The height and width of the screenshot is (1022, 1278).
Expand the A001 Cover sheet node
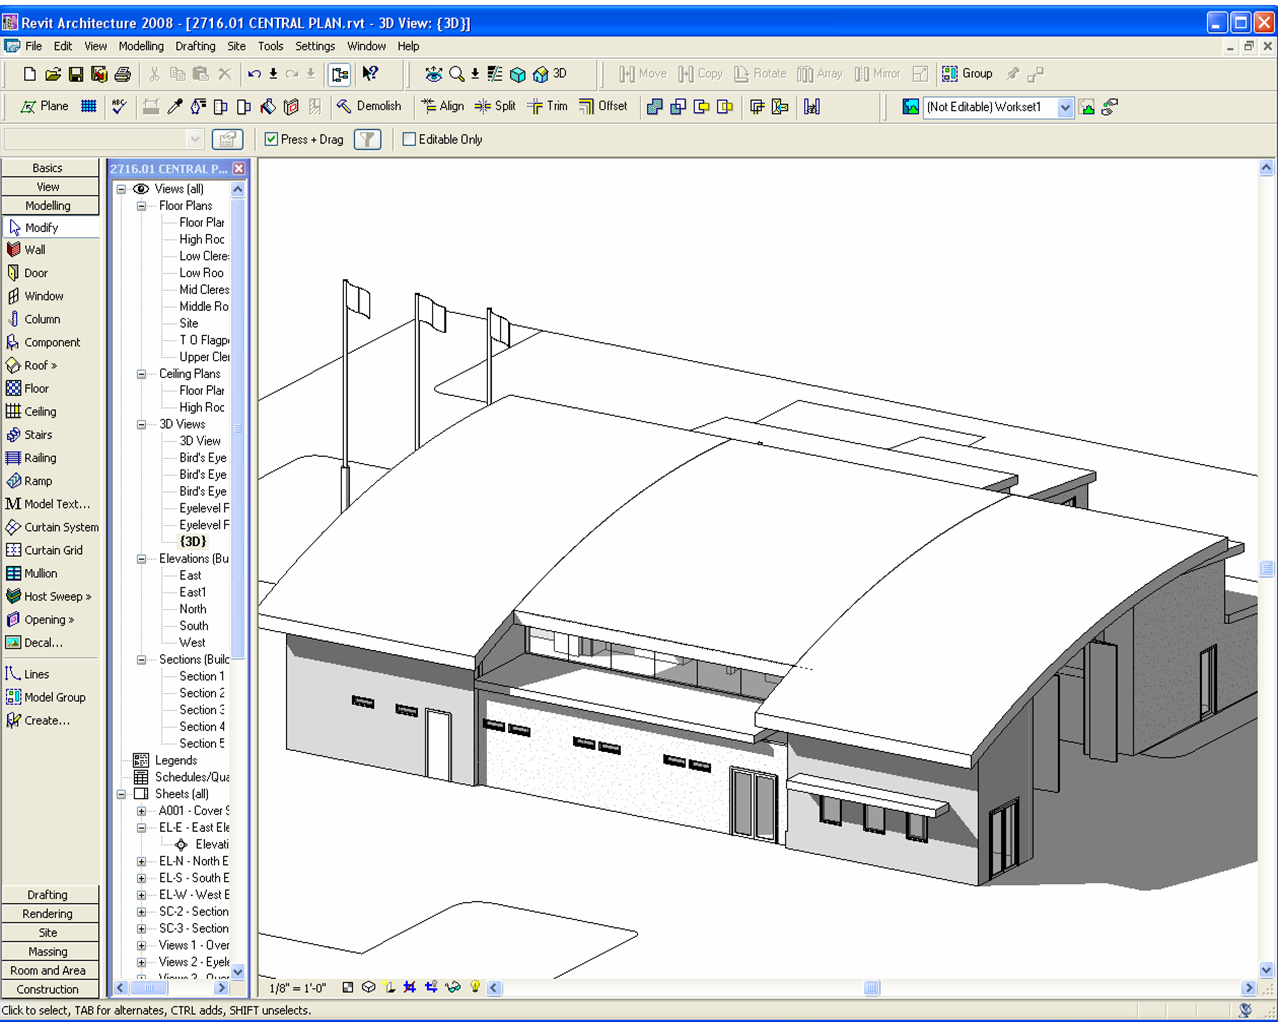point(142,811)
